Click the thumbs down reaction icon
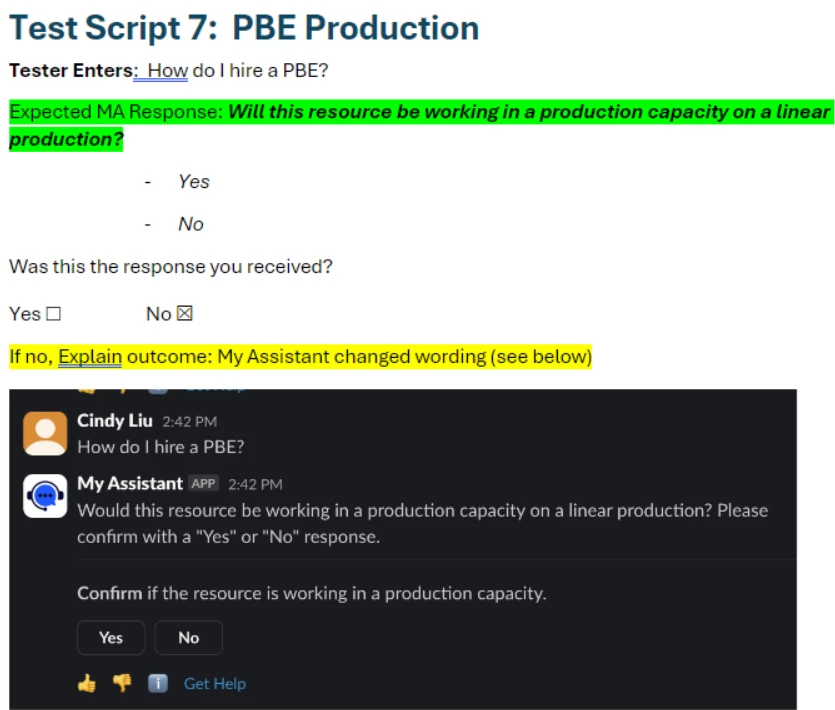Image resolution: width=835 pixels, height=710 pixels. point(122,683)
